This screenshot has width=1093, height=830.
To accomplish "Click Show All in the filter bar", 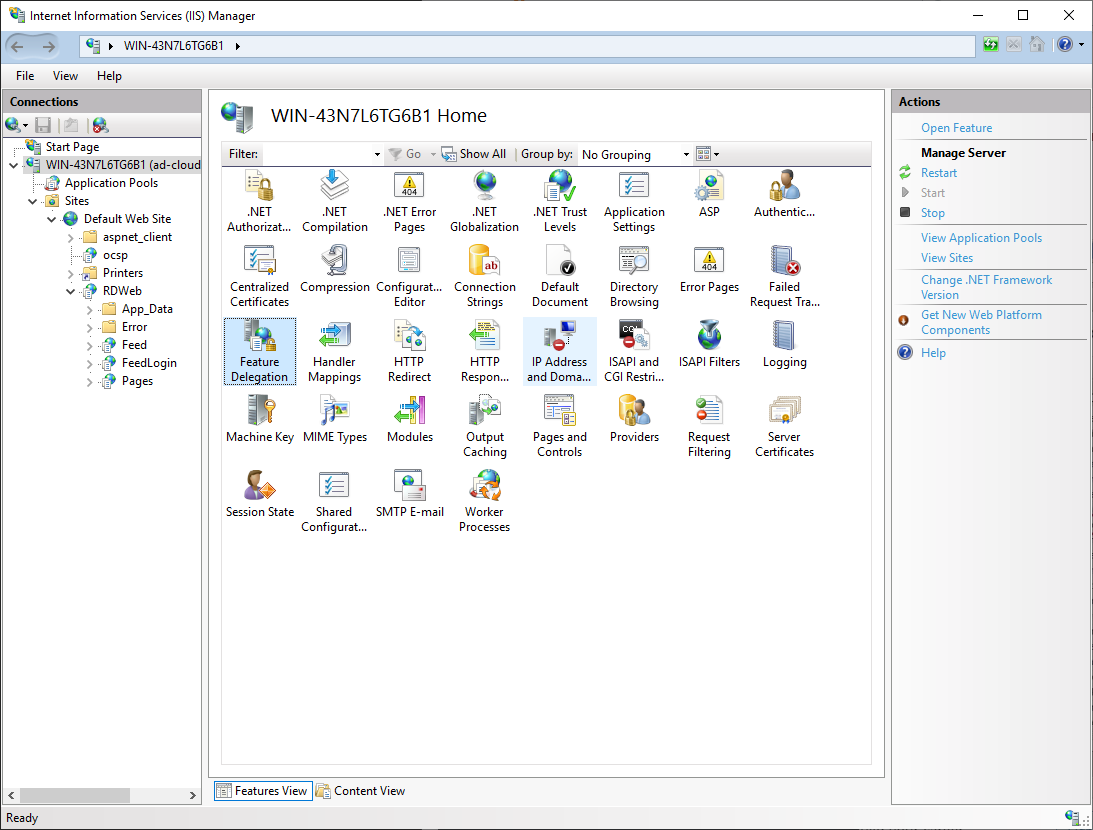I will (x=475, y=154).
